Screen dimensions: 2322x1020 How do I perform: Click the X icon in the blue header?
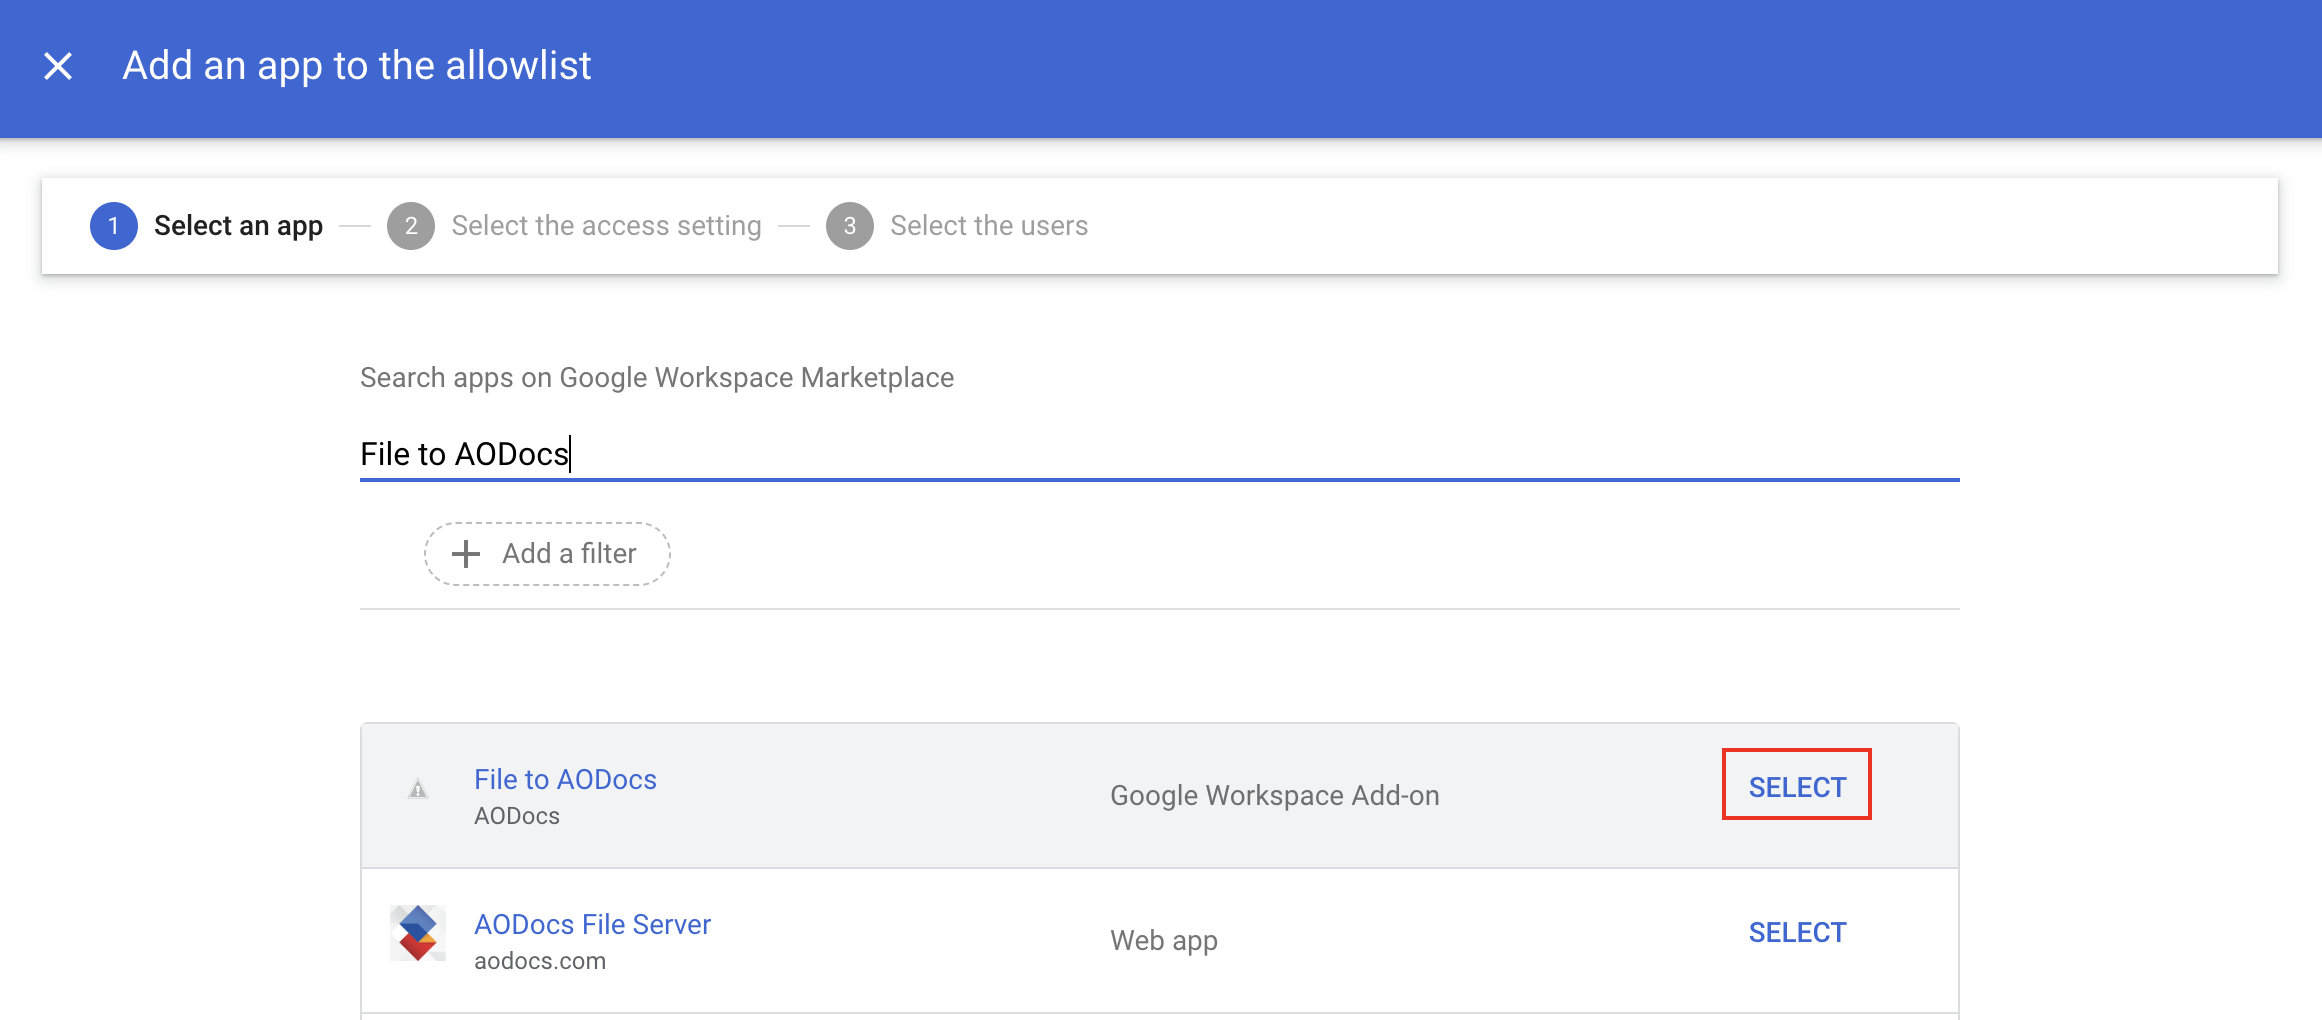coord(59,65)
